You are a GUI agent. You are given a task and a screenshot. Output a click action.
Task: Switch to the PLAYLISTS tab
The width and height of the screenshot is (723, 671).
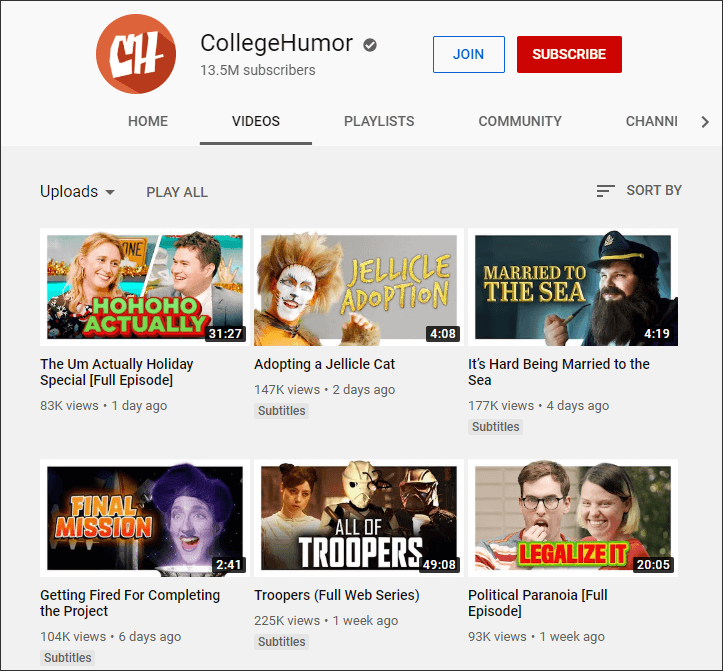click(x=379, y=121)
